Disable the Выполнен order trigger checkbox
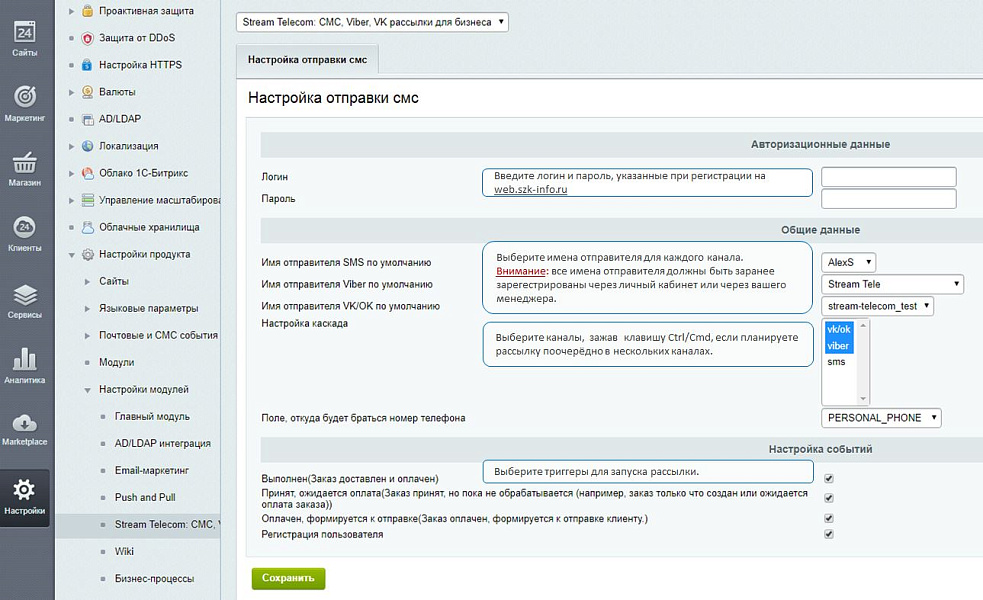 [827, 479]
